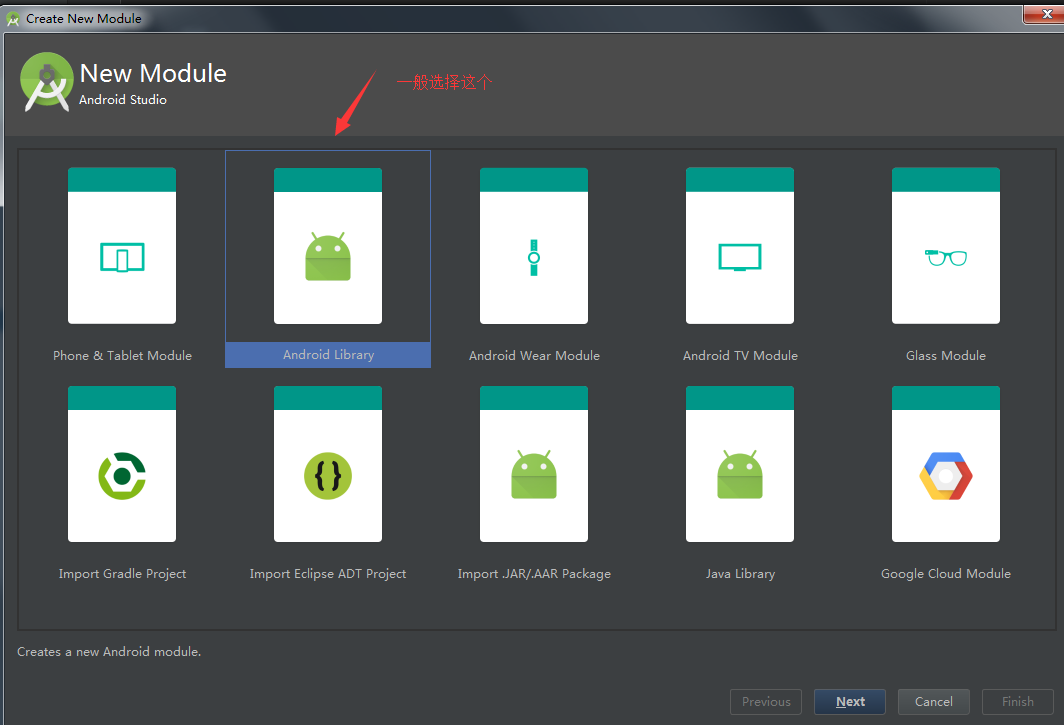Click the 'Phone & Tablet Module' label
The image size is (1064, 725).
tap(122, 356)
